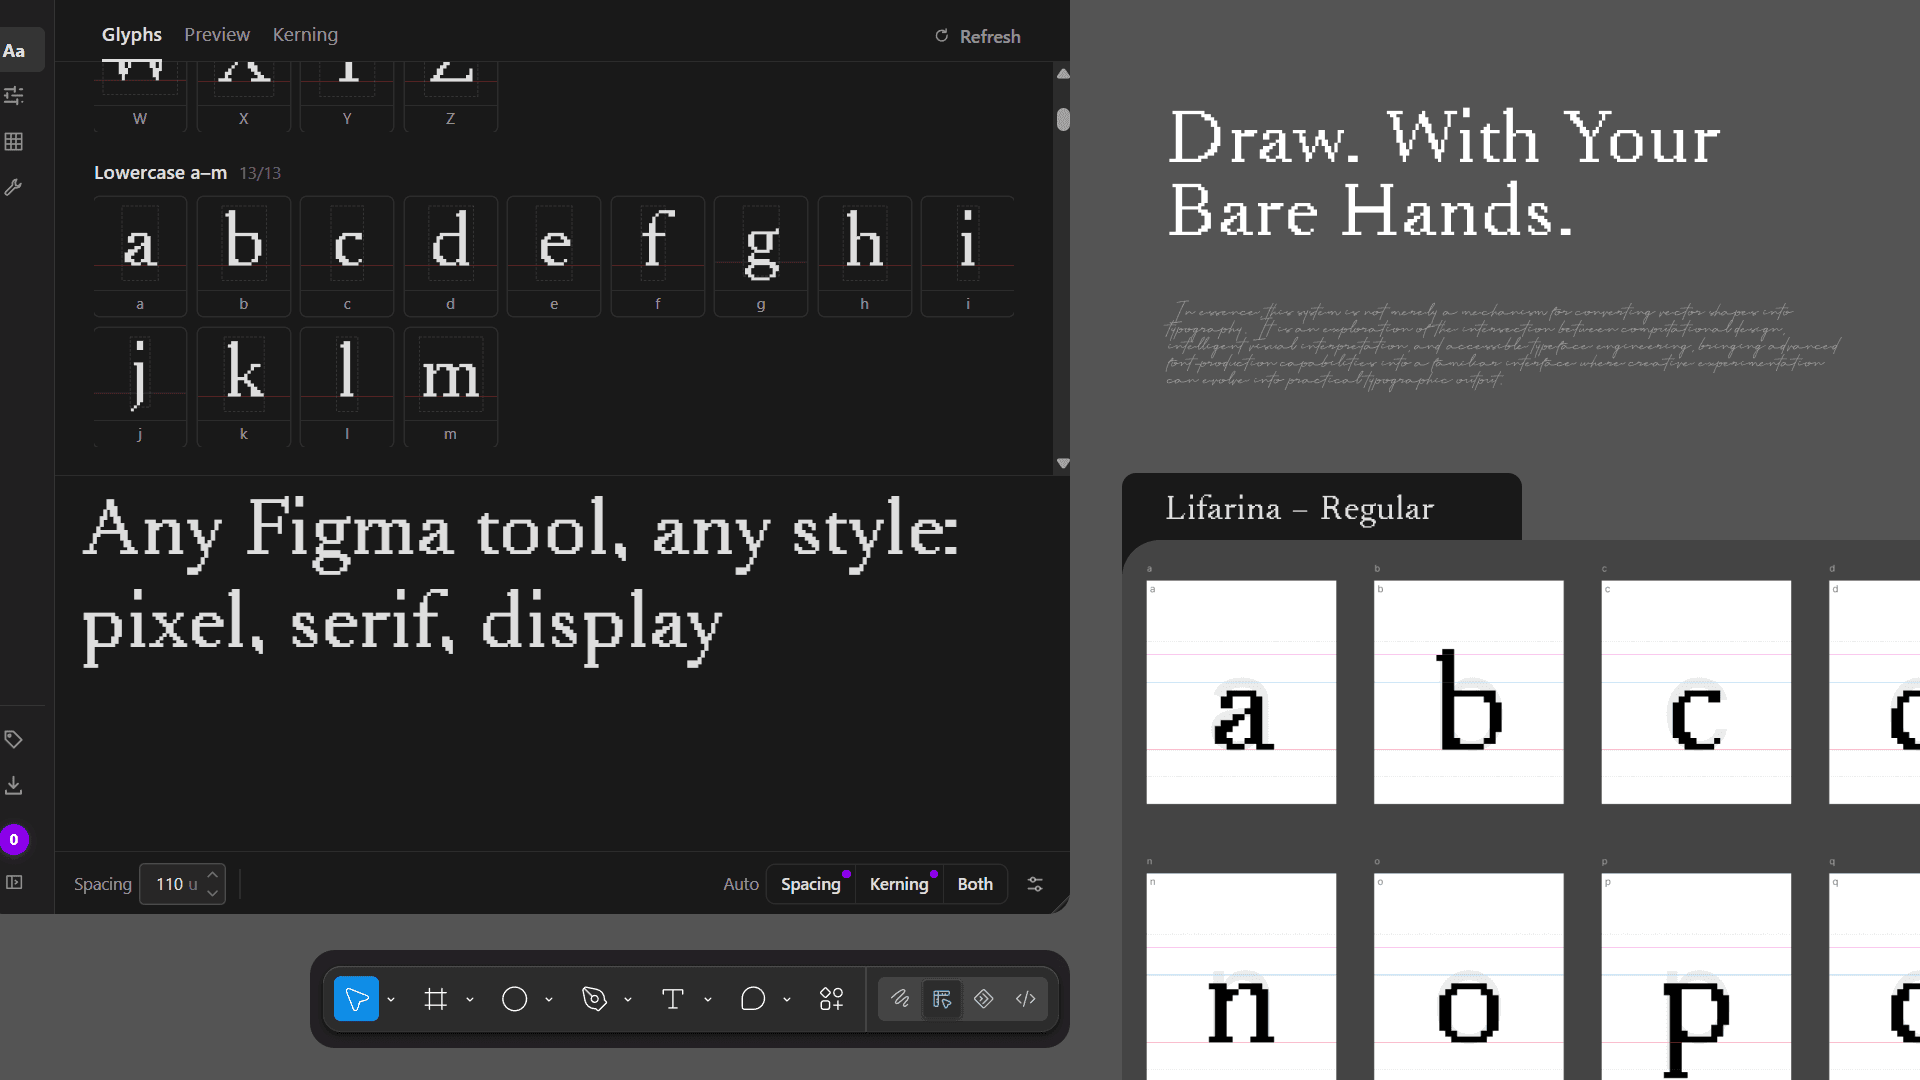Select glyph cell 'g'
Screen dimensions: 1920x1080
tap(761, 257)
